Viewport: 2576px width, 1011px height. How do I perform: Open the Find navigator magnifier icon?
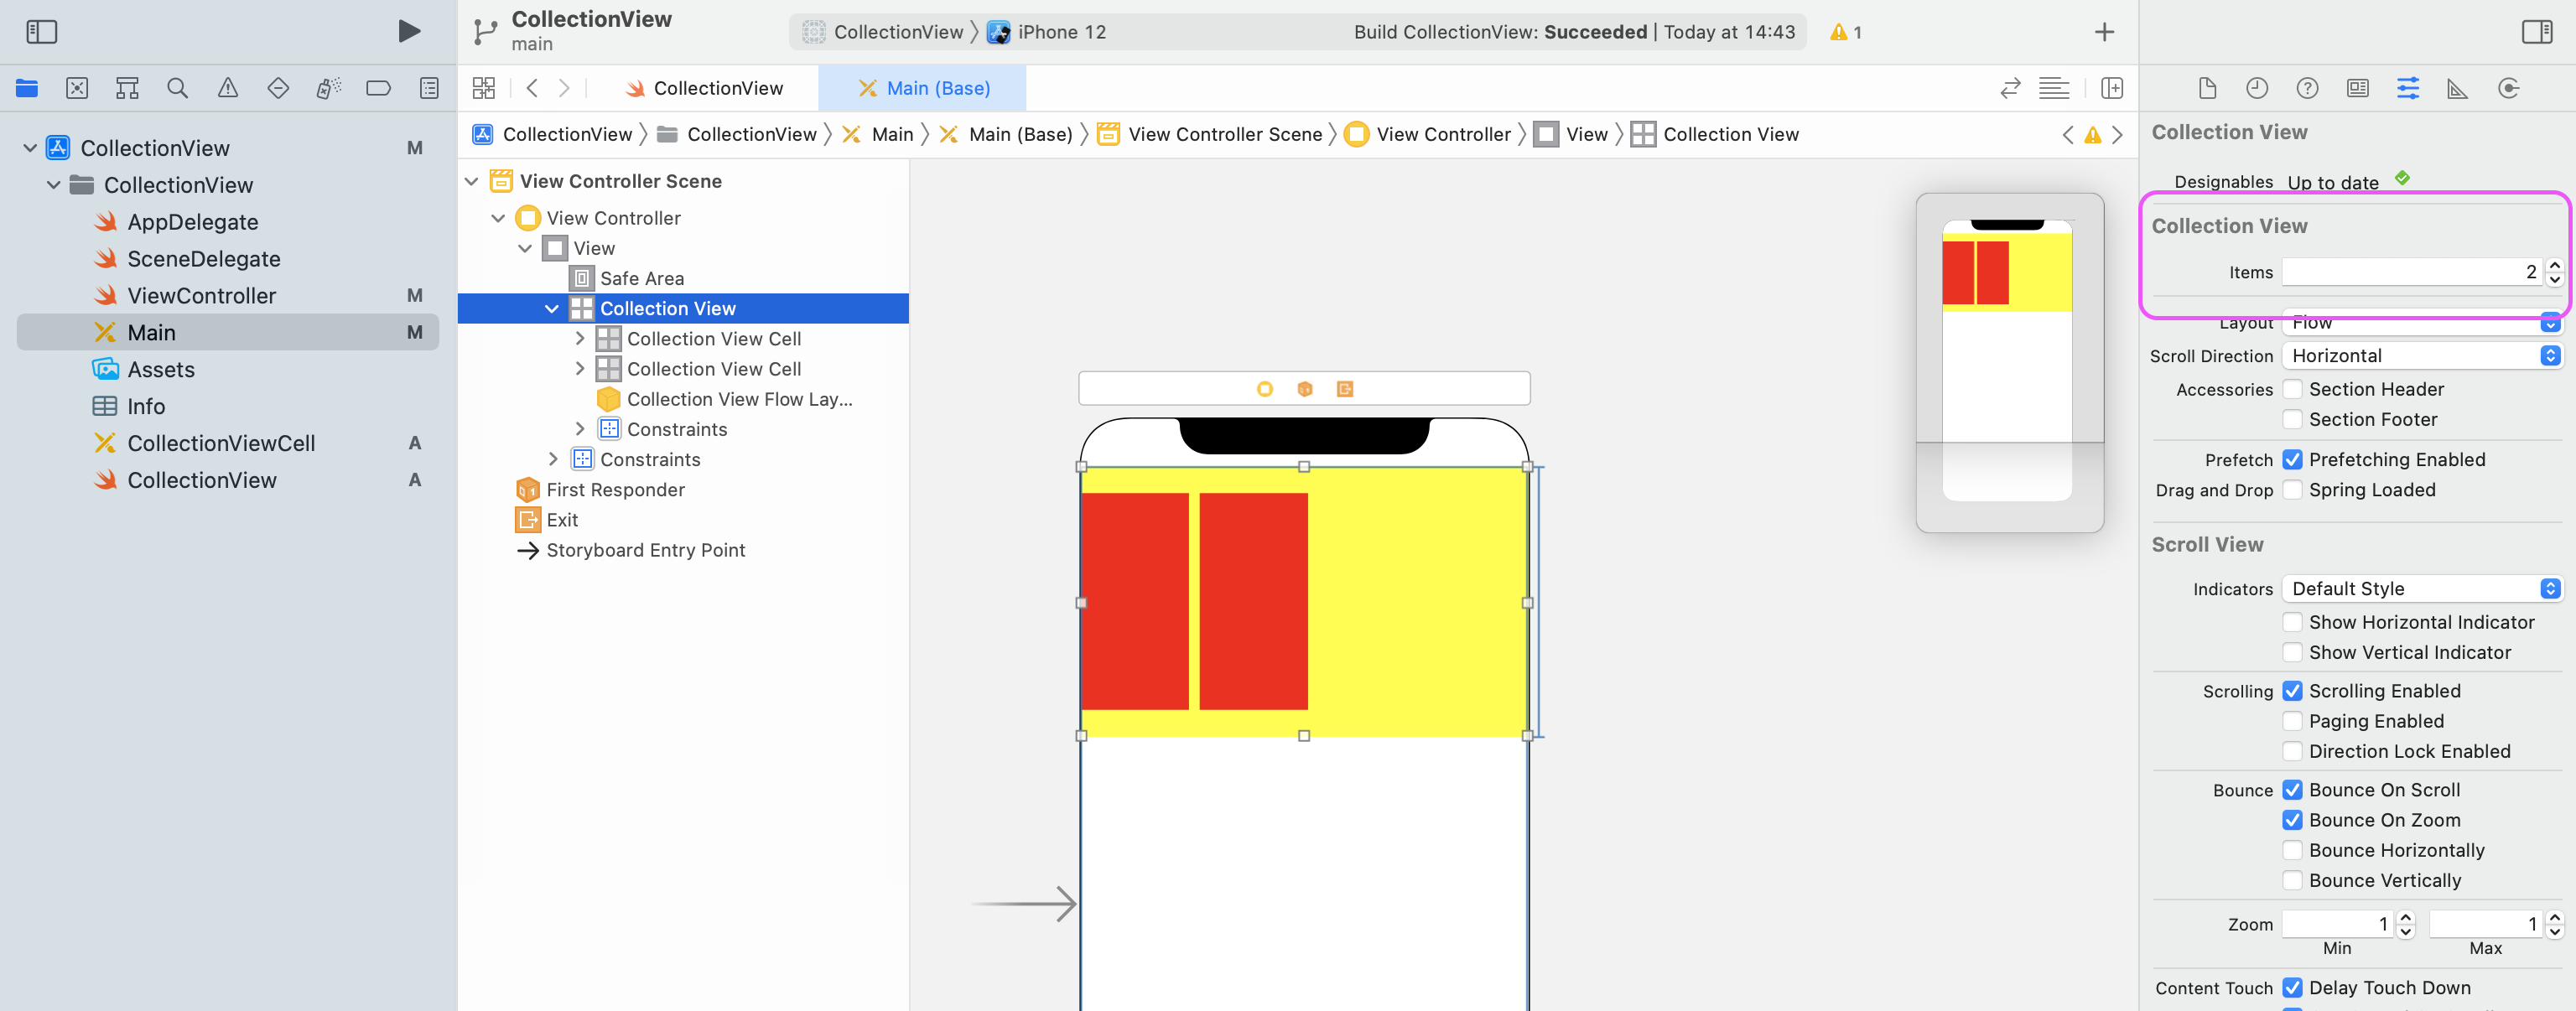coord(177,88)
